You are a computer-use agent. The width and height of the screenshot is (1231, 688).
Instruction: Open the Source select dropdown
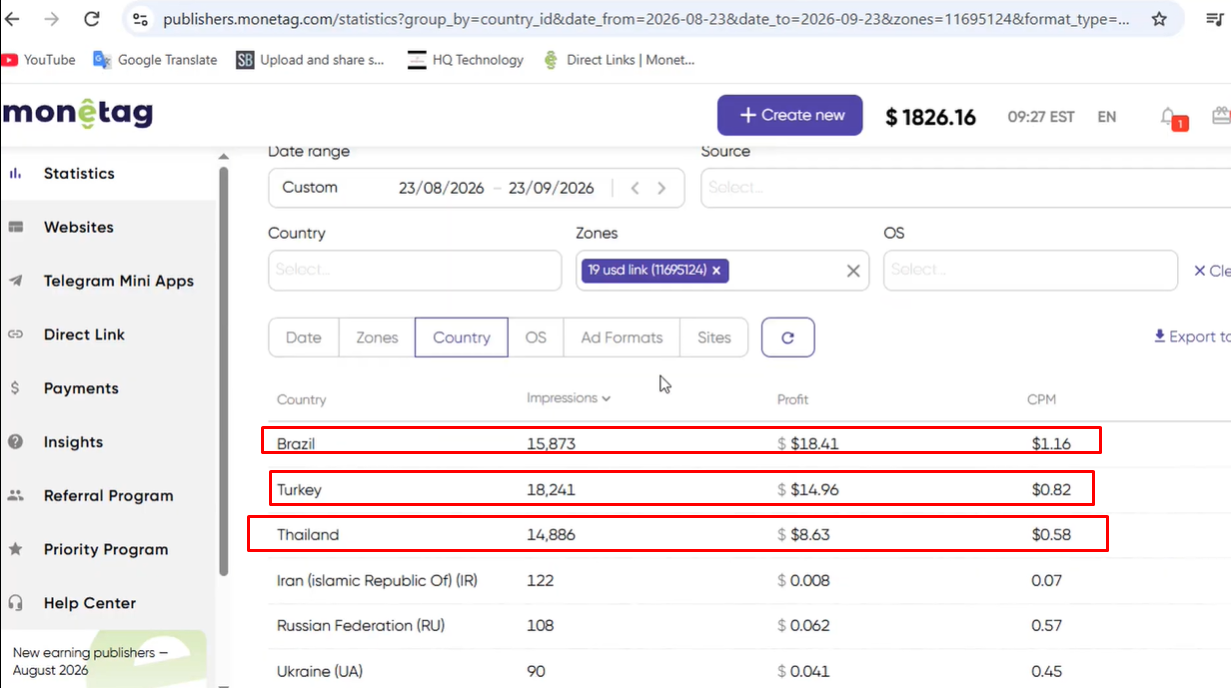click(965, 187)
